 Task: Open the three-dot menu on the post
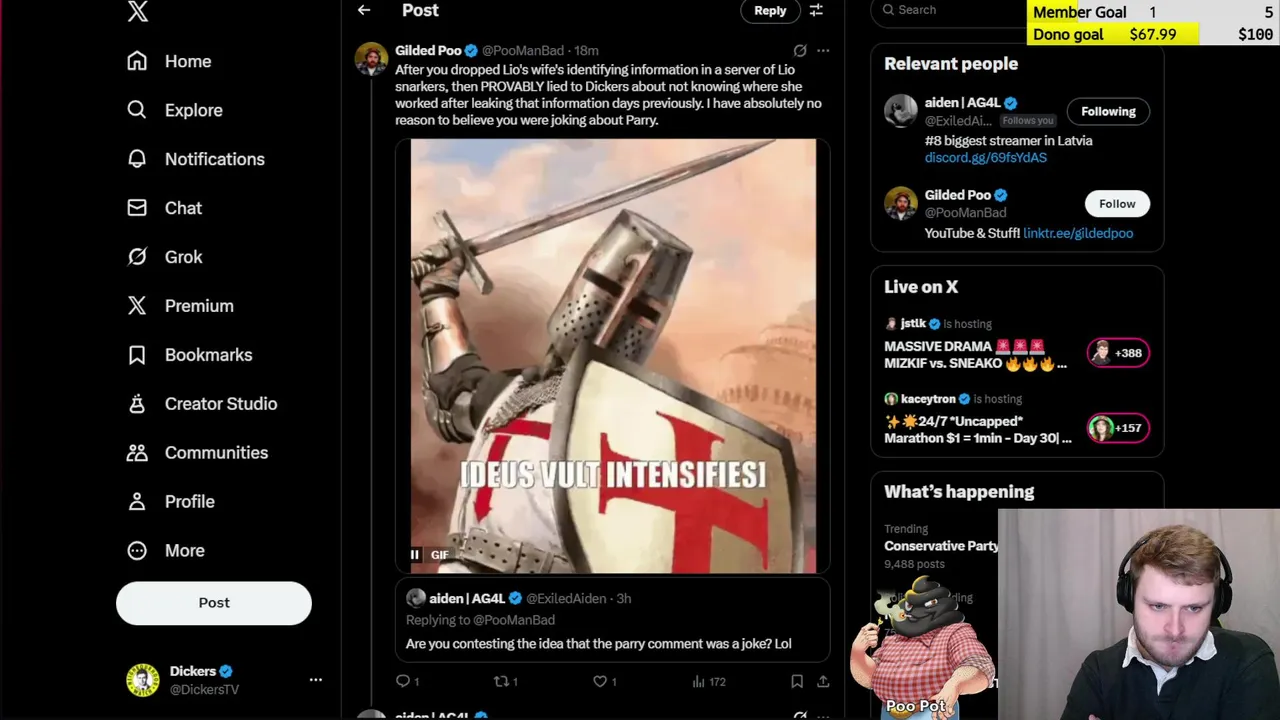click(823, 50)
